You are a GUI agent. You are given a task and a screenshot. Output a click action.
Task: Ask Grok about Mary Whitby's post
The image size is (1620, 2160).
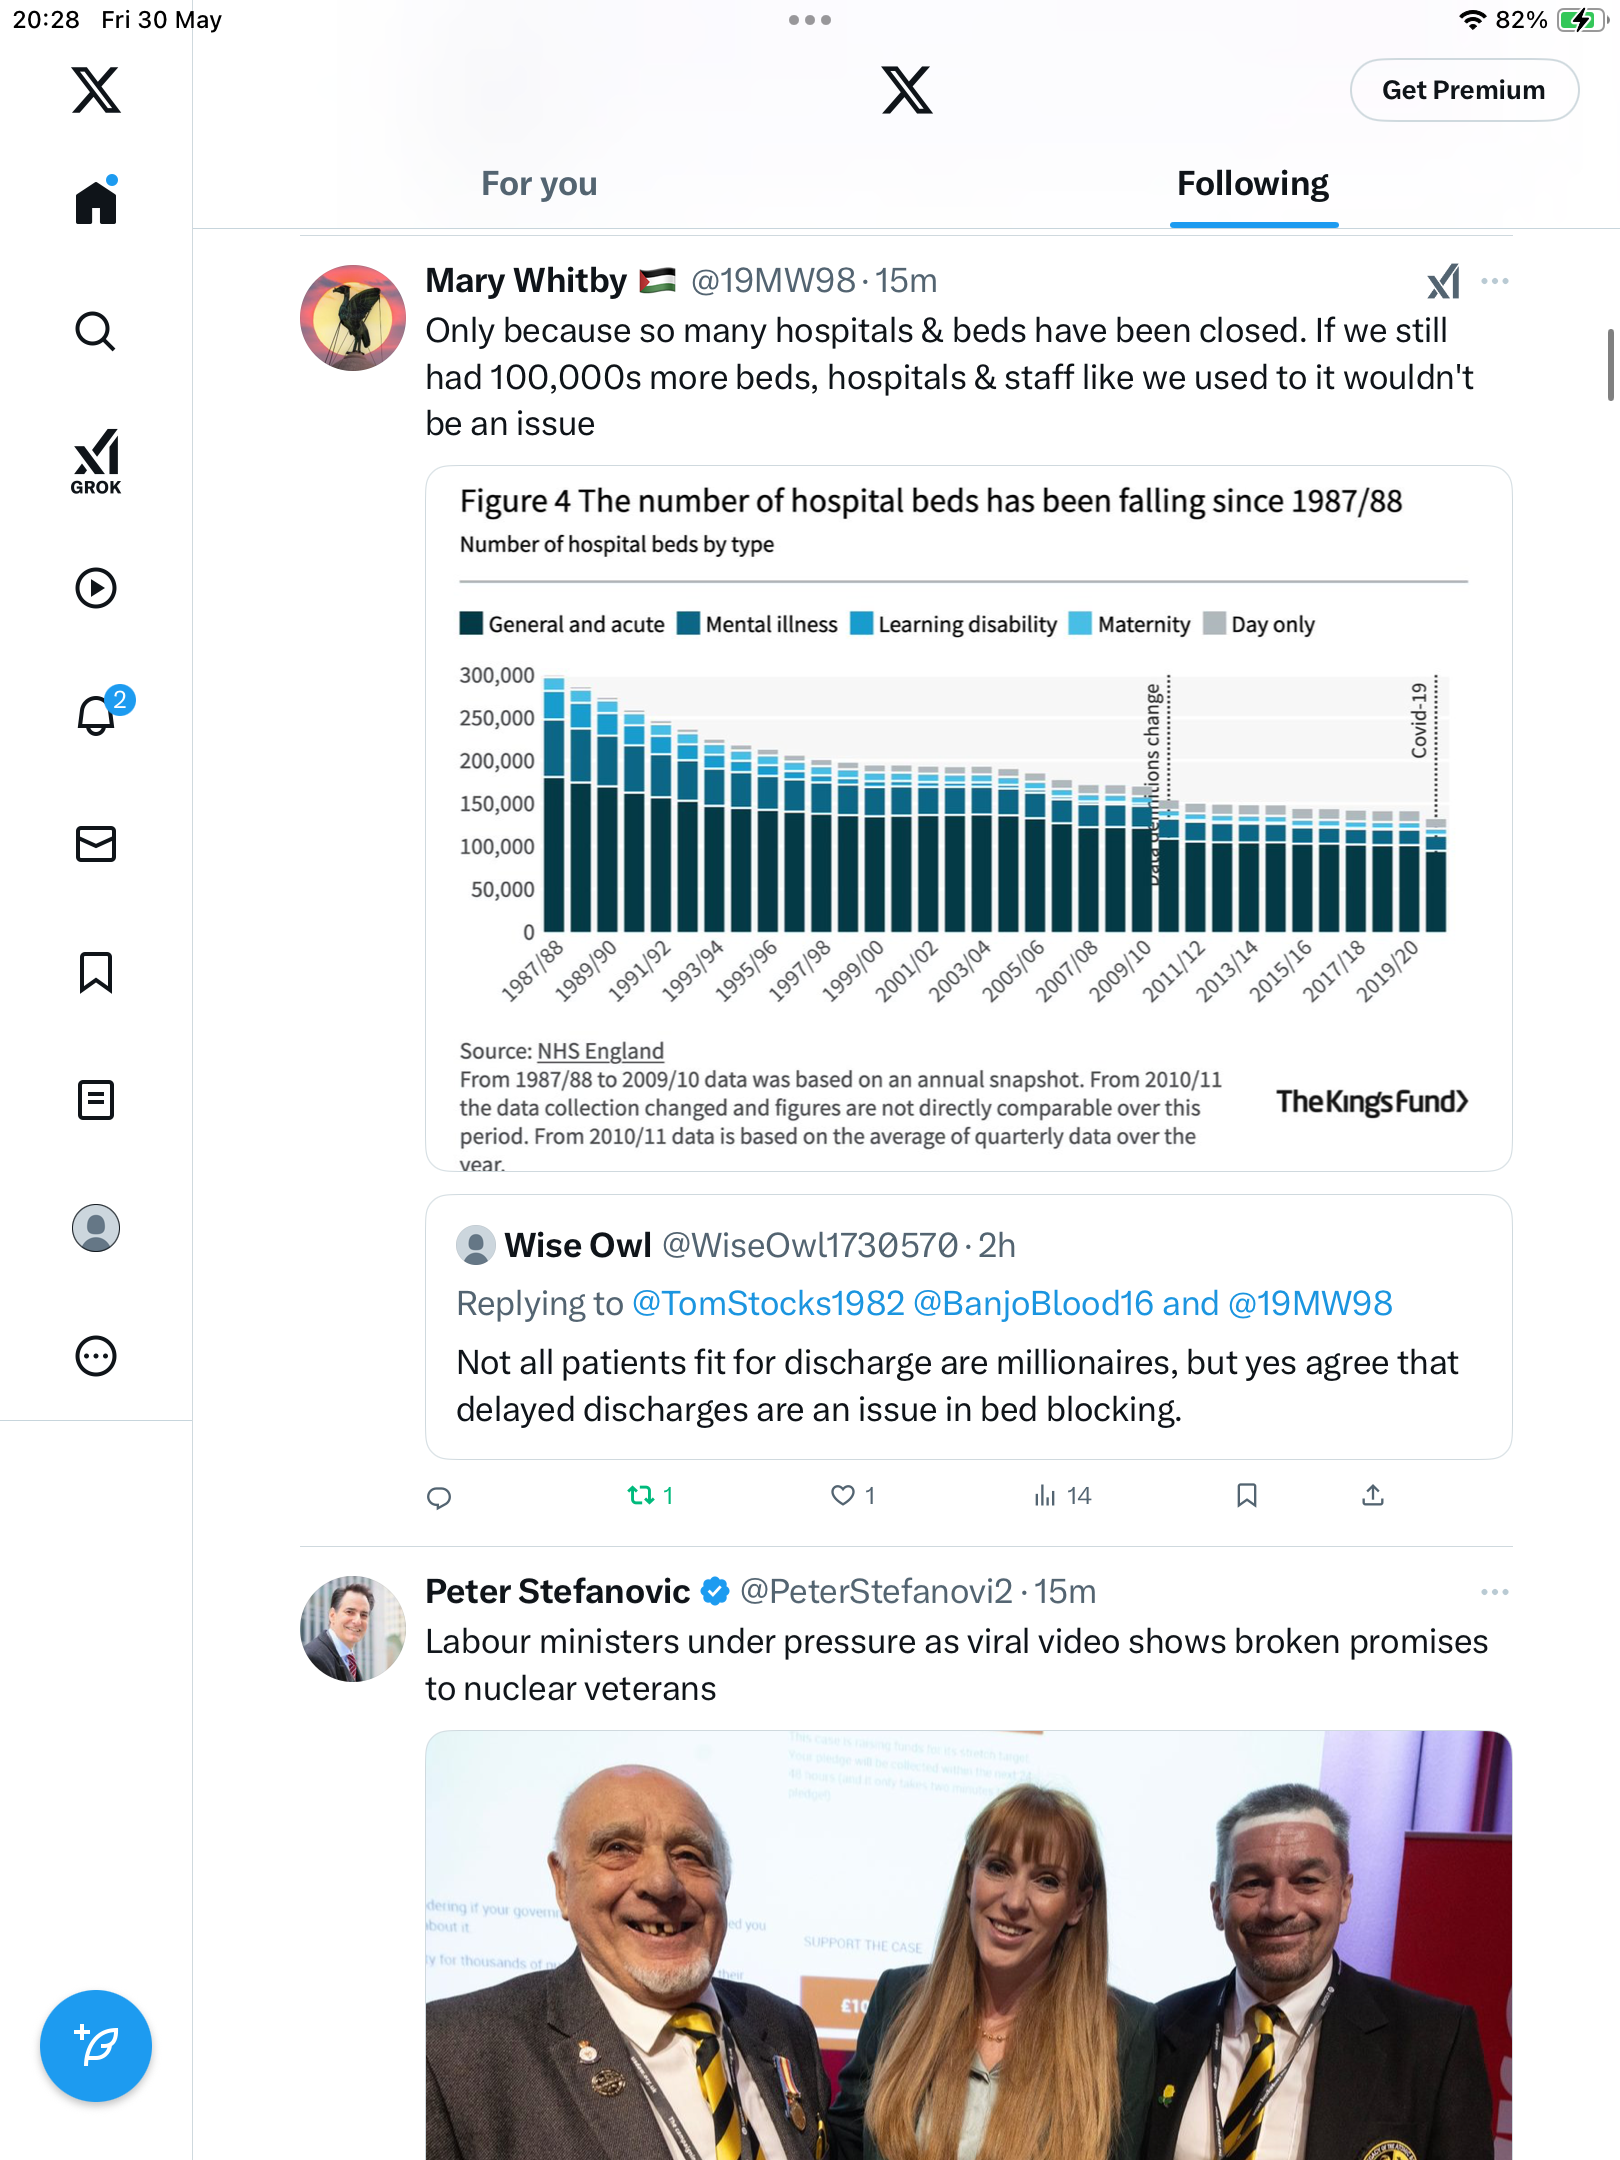1444,281
